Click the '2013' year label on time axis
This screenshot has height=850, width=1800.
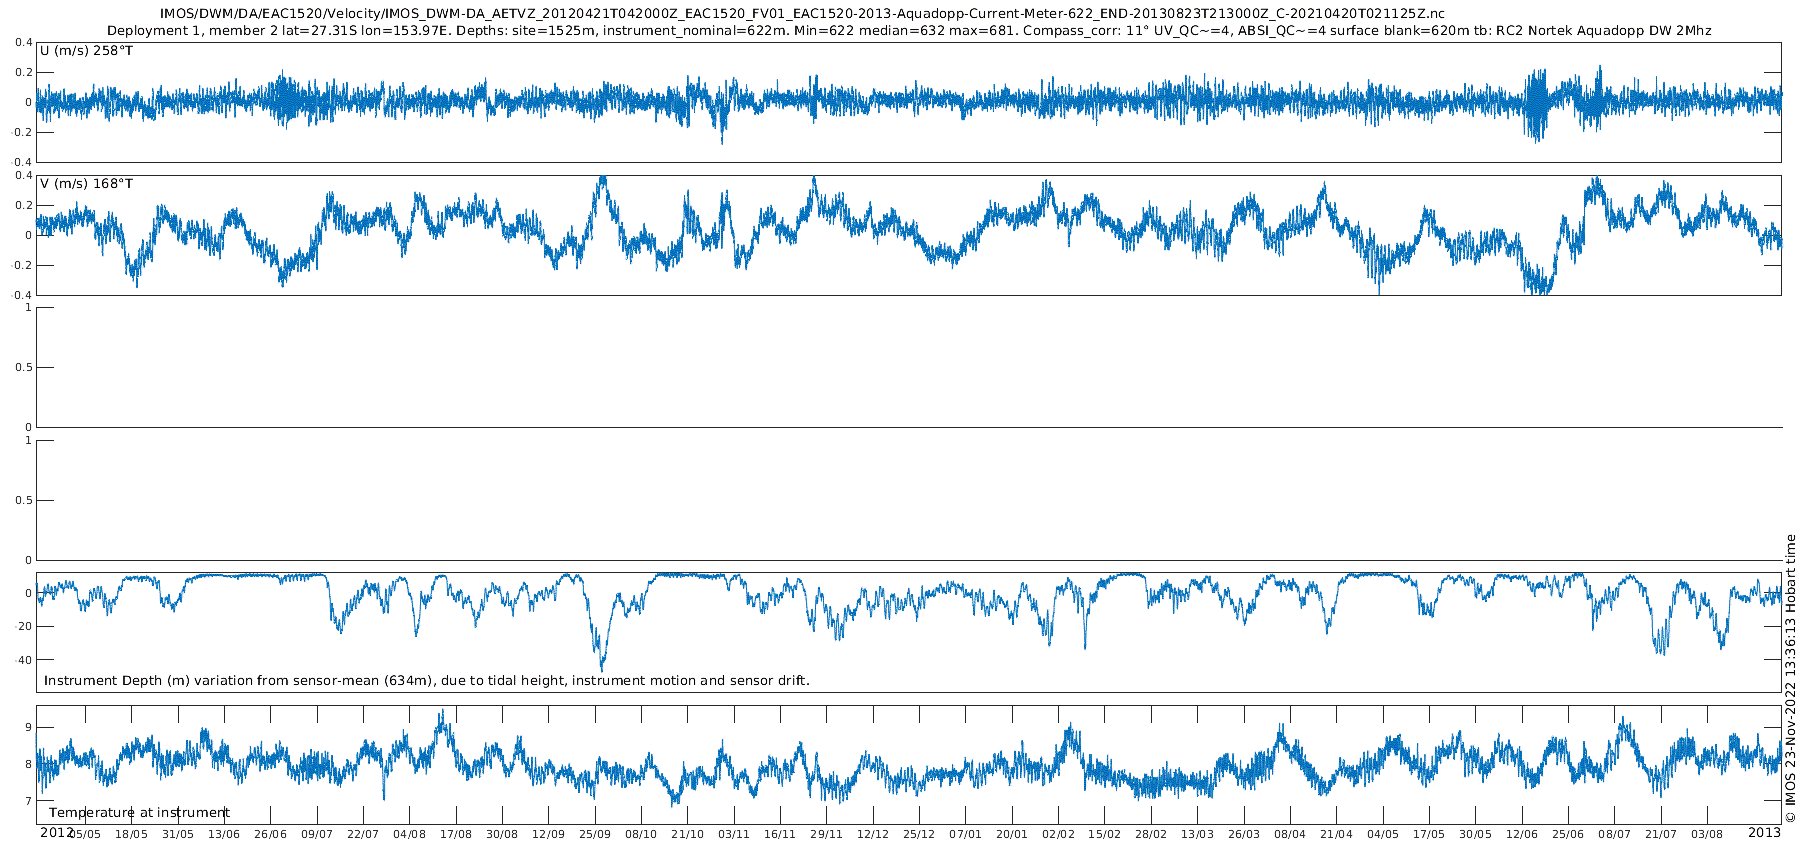tap(1764, 833)
